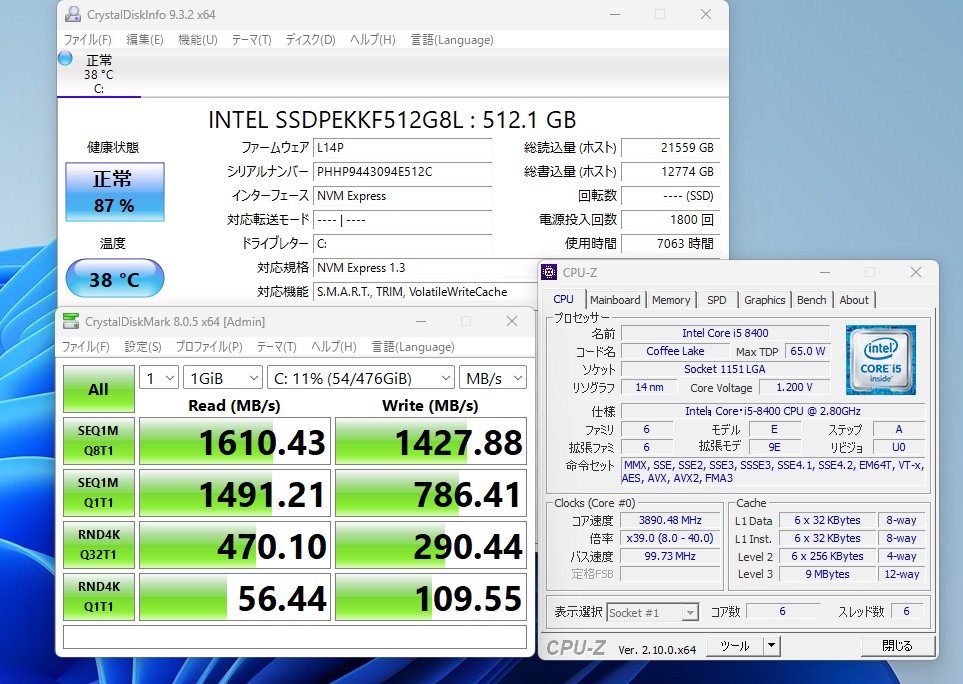963x684 pixels.
Task: Open the test size dropdown showing 1GiB
Action: click(x=223, y=378)
